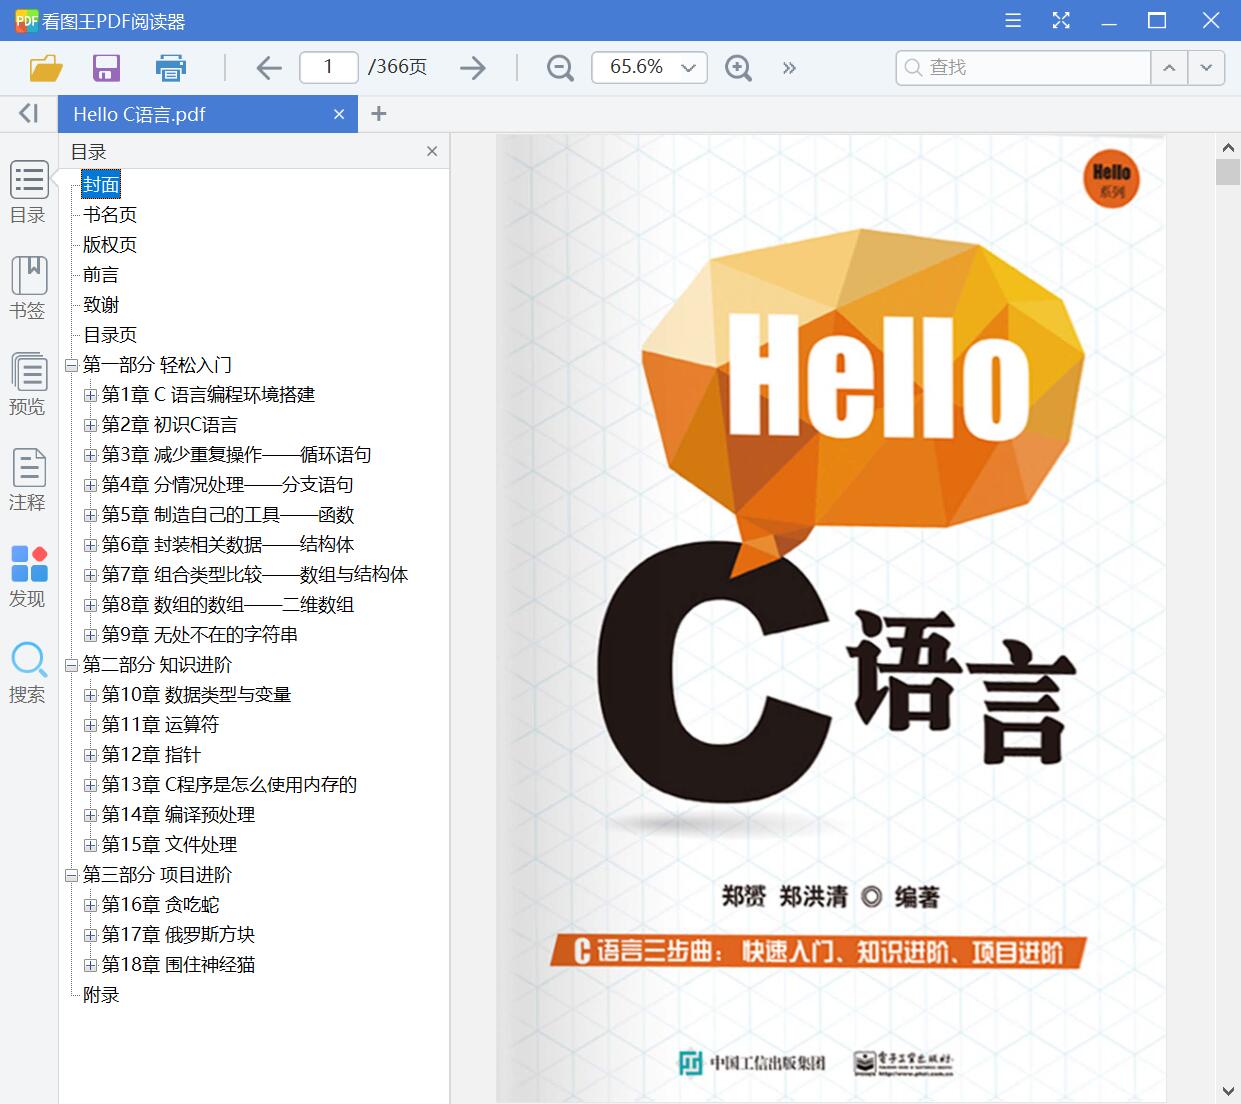The height and width of the screenshot is (1104, 1241).
Task: Open the 目录 panel in the sidebar
Action: 28,192
